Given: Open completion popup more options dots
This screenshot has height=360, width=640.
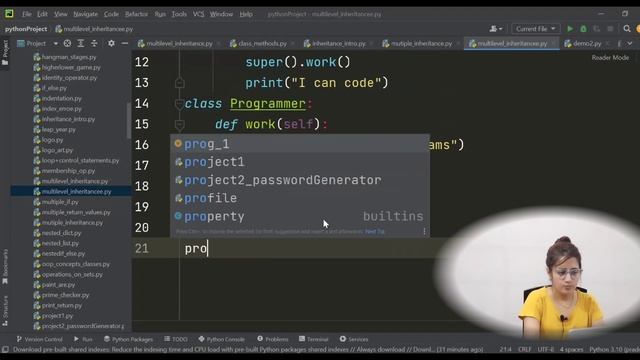Looking at the screenshot, I should tap(424, 231).
